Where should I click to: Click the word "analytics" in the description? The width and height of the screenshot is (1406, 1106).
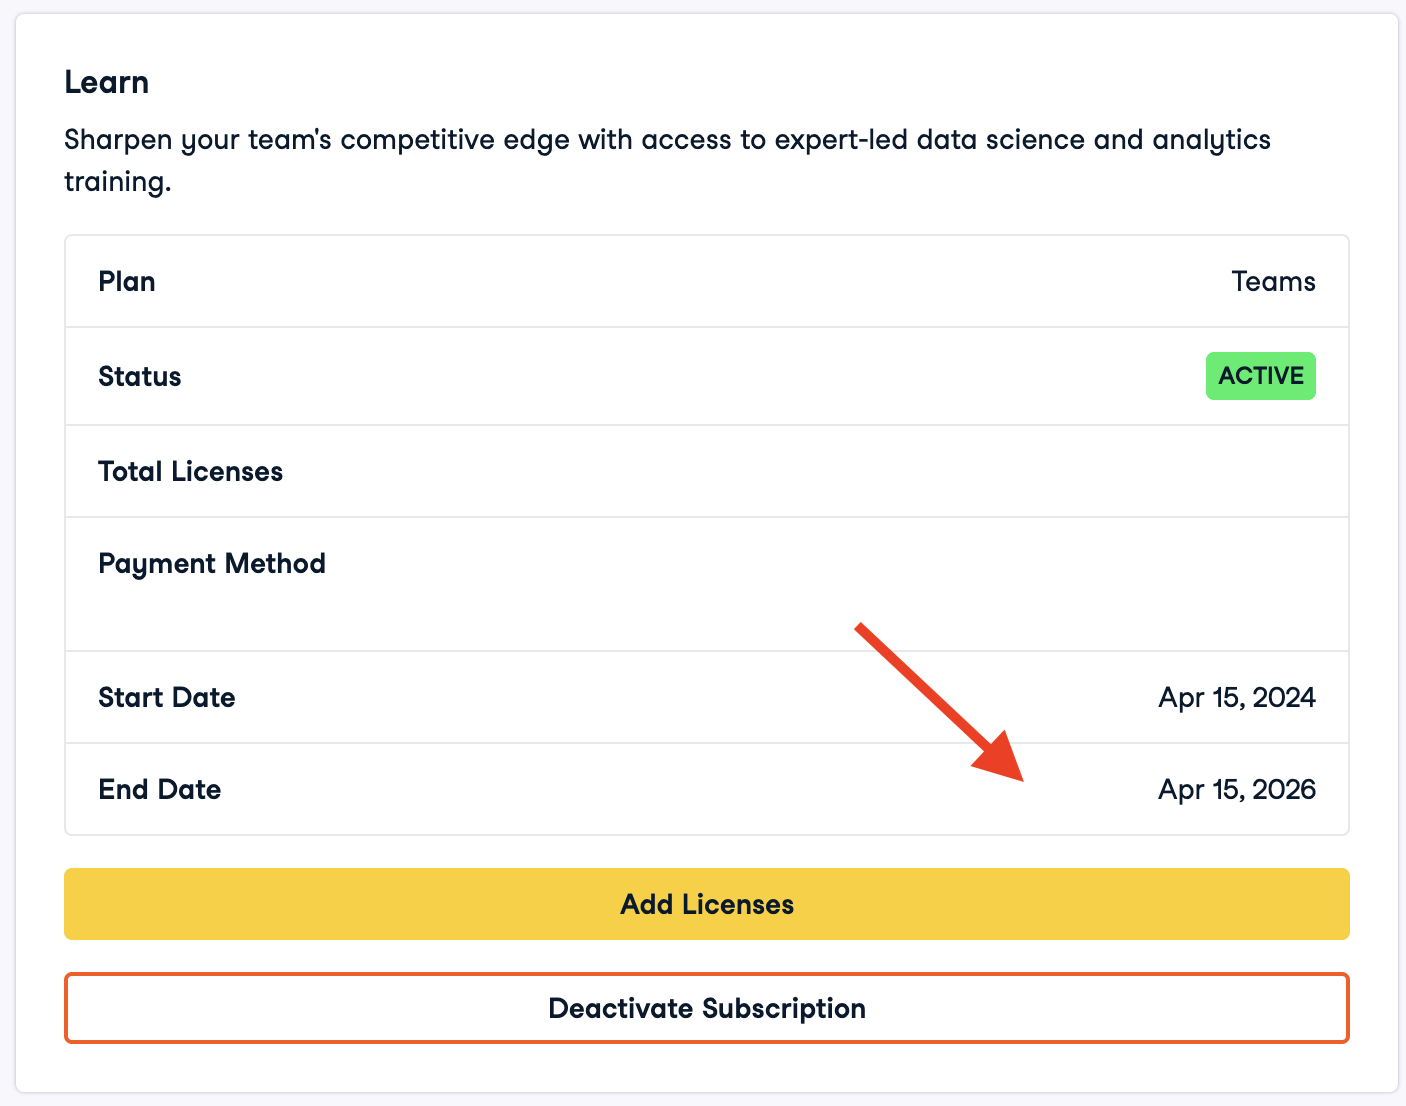click(1211, 140)
